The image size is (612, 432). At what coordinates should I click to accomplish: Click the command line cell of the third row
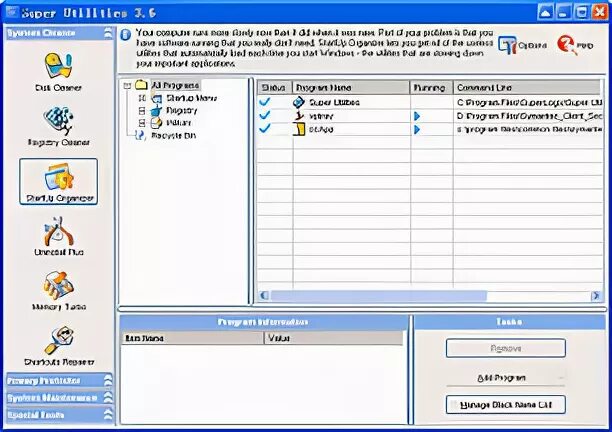[x=529, y=129]
